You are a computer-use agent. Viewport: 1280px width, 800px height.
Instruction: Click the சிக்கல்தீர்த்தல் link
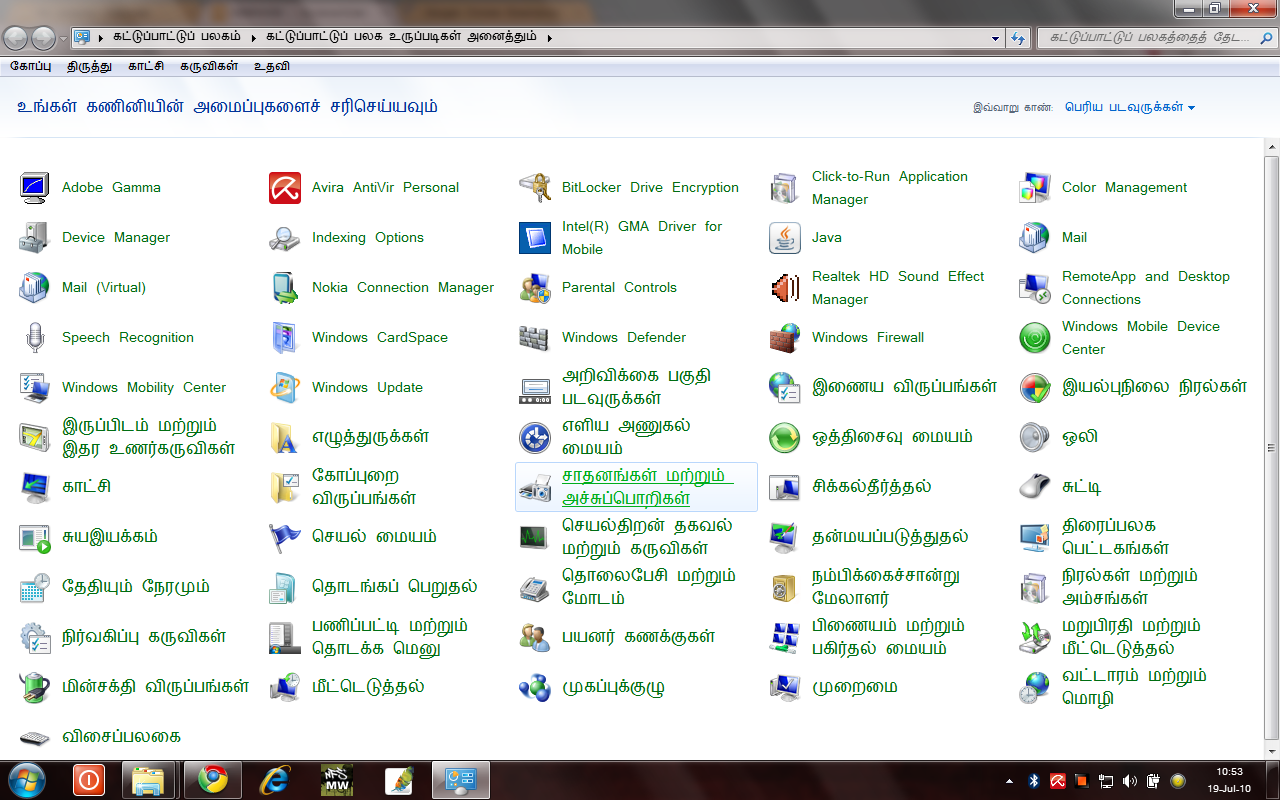[871, 487]
